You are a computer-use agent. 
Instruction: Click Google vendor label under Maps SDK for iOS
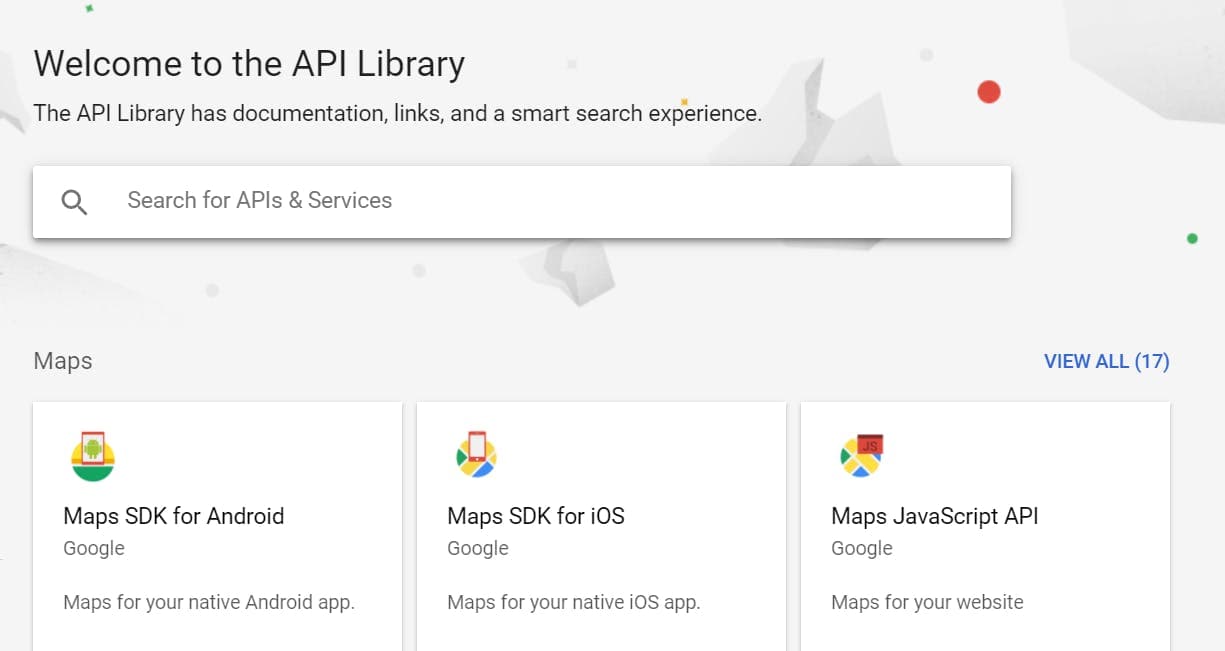478,548
